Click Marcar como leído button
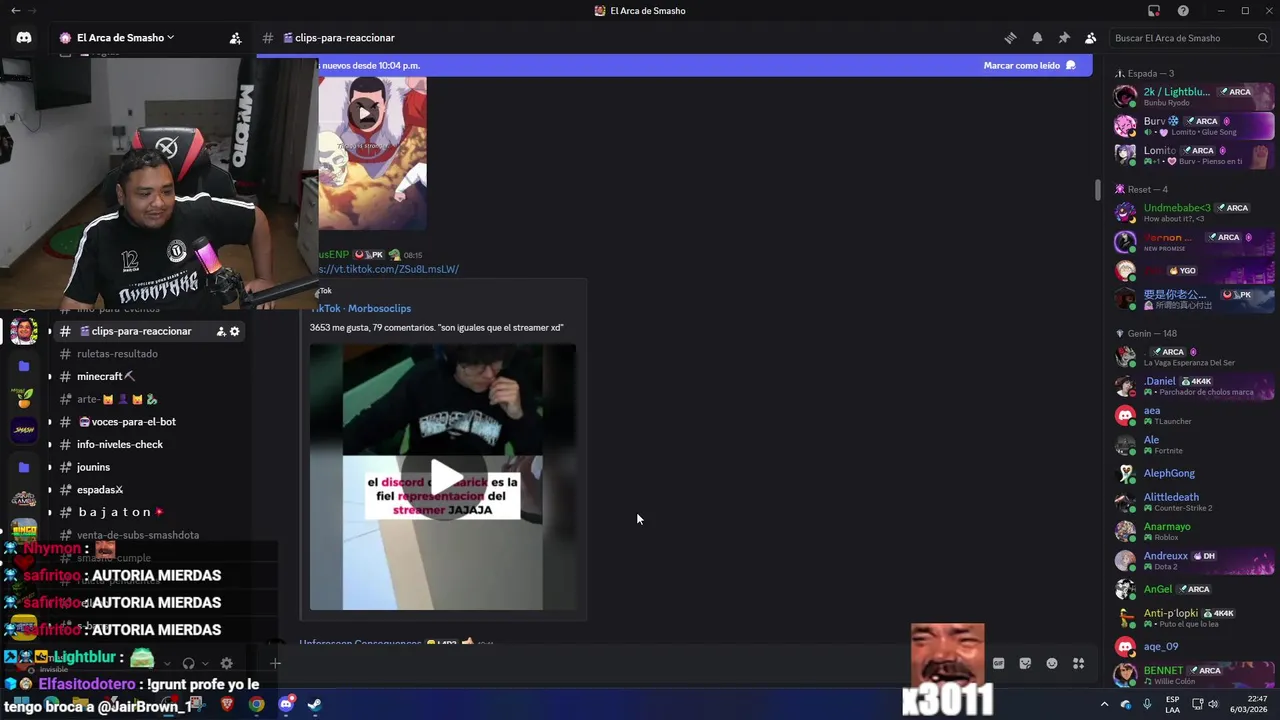The width and height of the screenshot is (1280, 720). 1029,65
